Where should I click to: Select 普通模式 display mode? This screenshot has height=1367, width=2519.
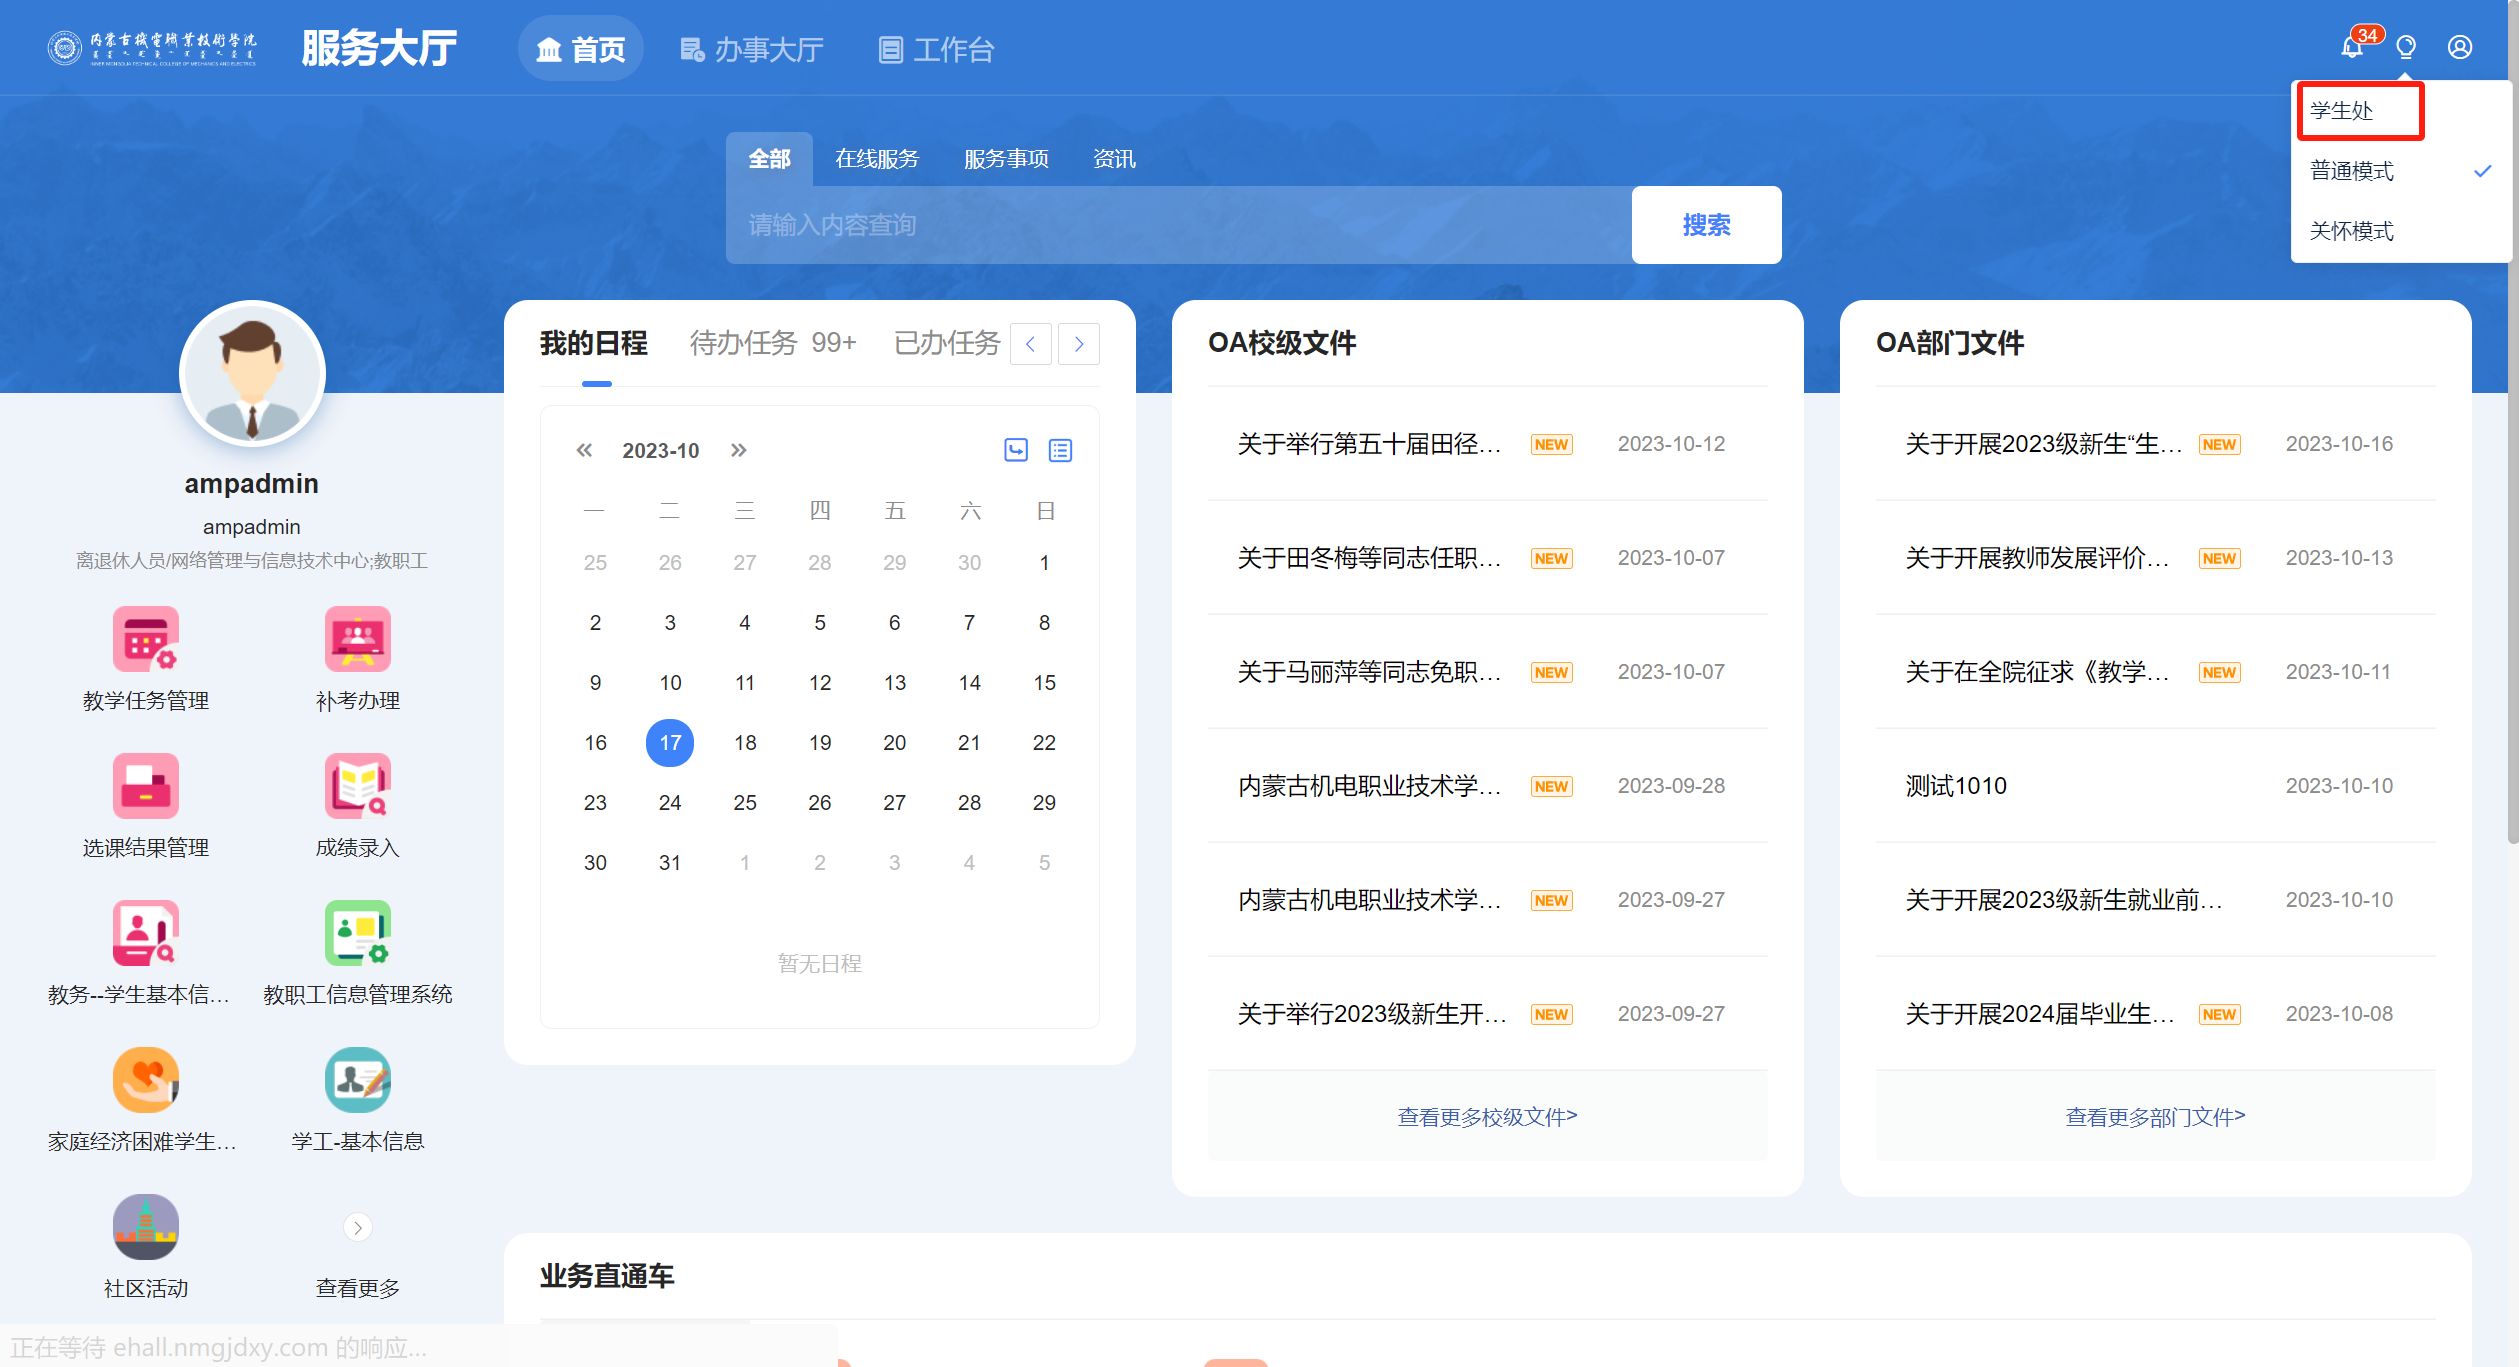2352,171
